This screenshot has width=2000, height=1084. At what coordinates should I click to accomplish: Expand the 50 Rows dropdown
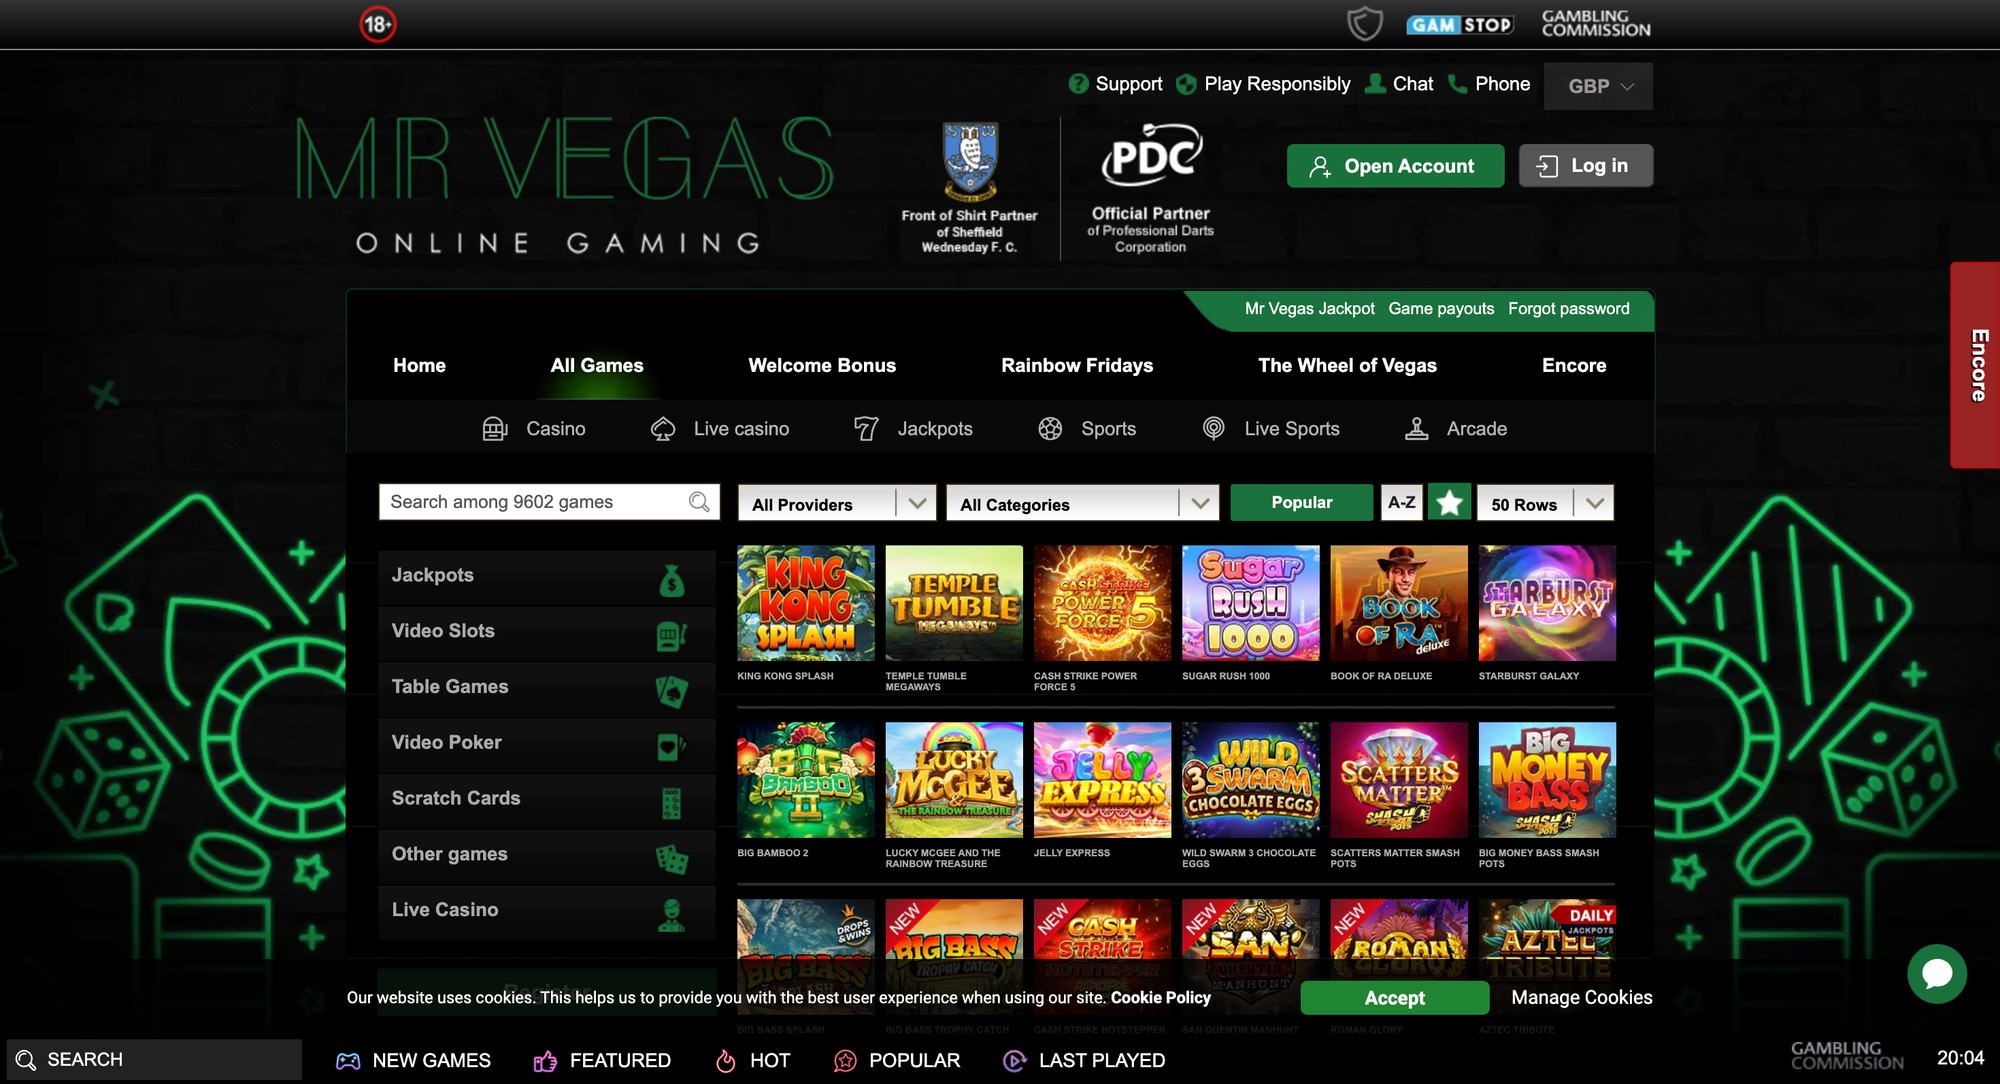(1546, 503)
